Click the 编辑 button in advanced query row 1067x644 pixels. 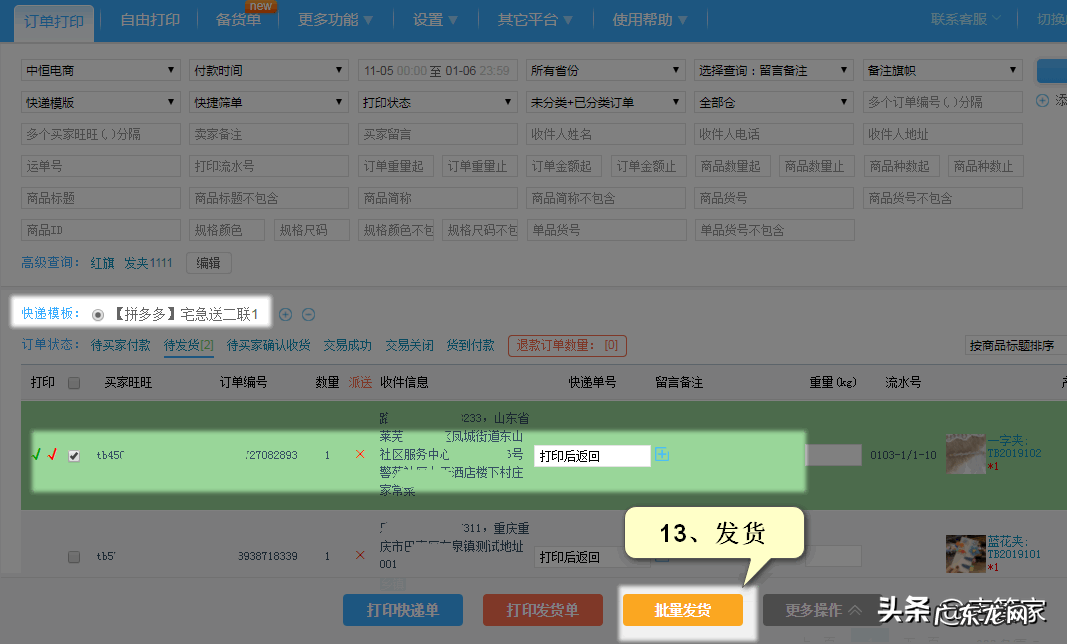(208, 263)
